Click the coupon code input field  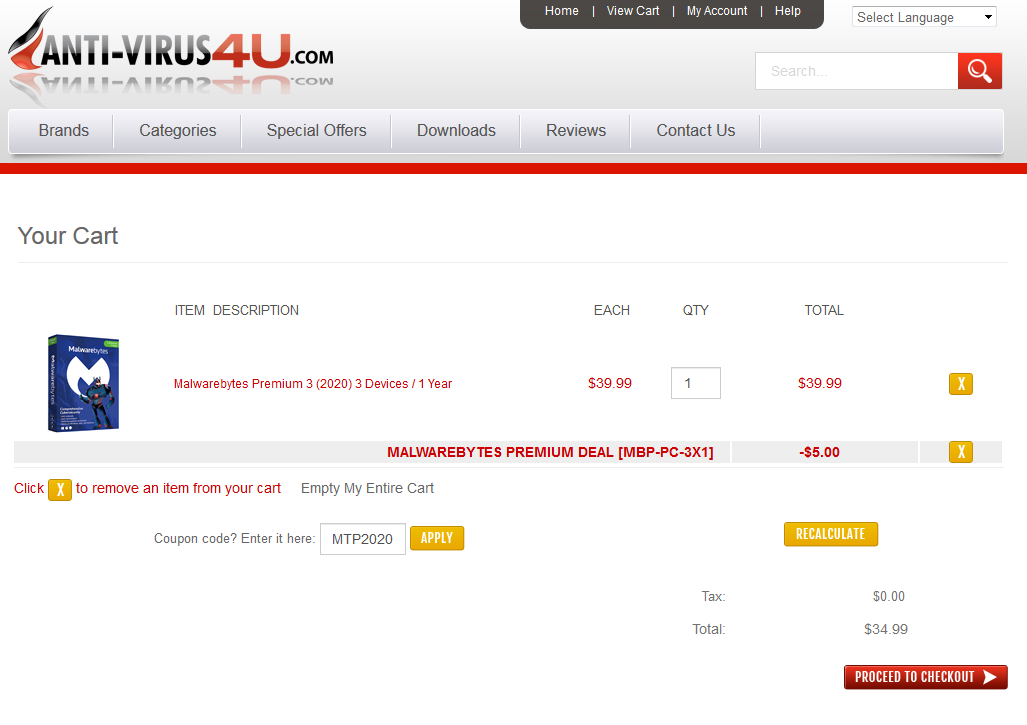point(363,539)
